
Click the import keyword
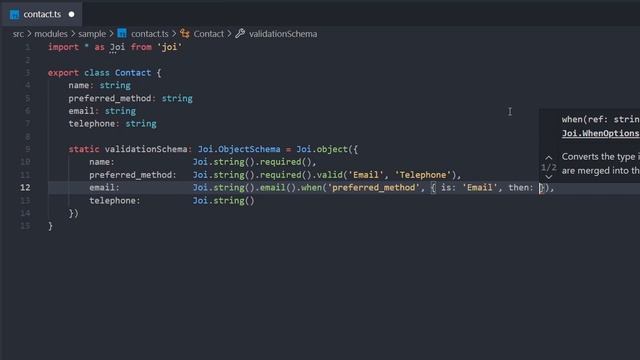[63, 47]
